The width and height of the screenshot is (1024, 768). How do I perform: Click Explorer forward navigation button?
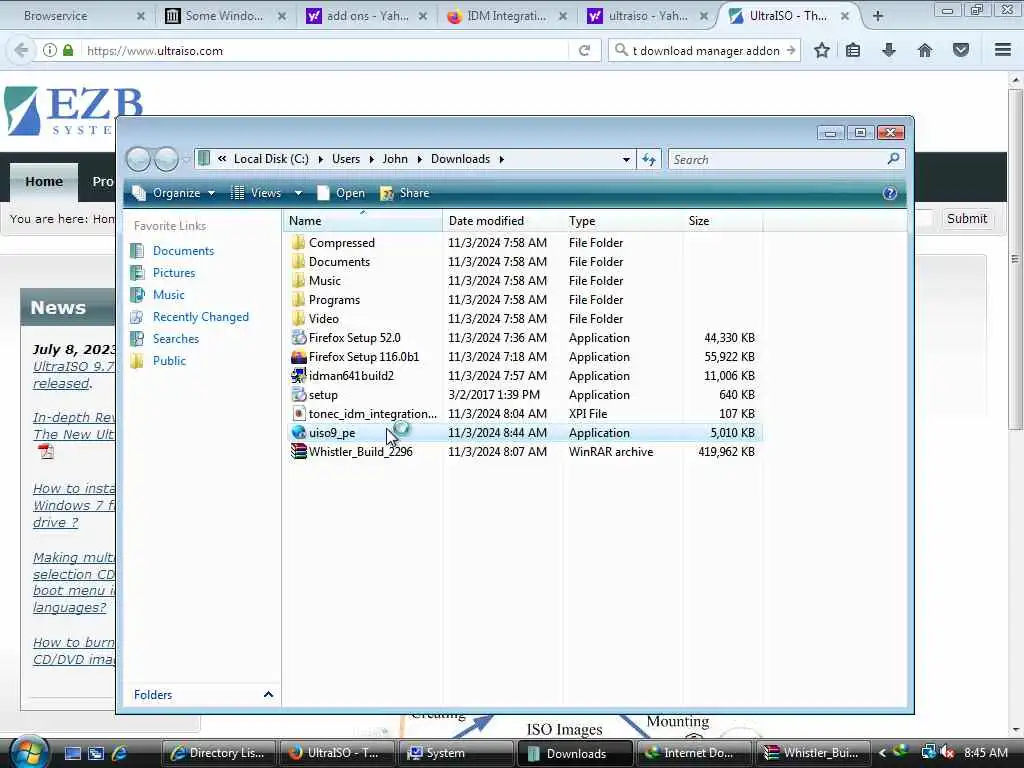point(167,159)
